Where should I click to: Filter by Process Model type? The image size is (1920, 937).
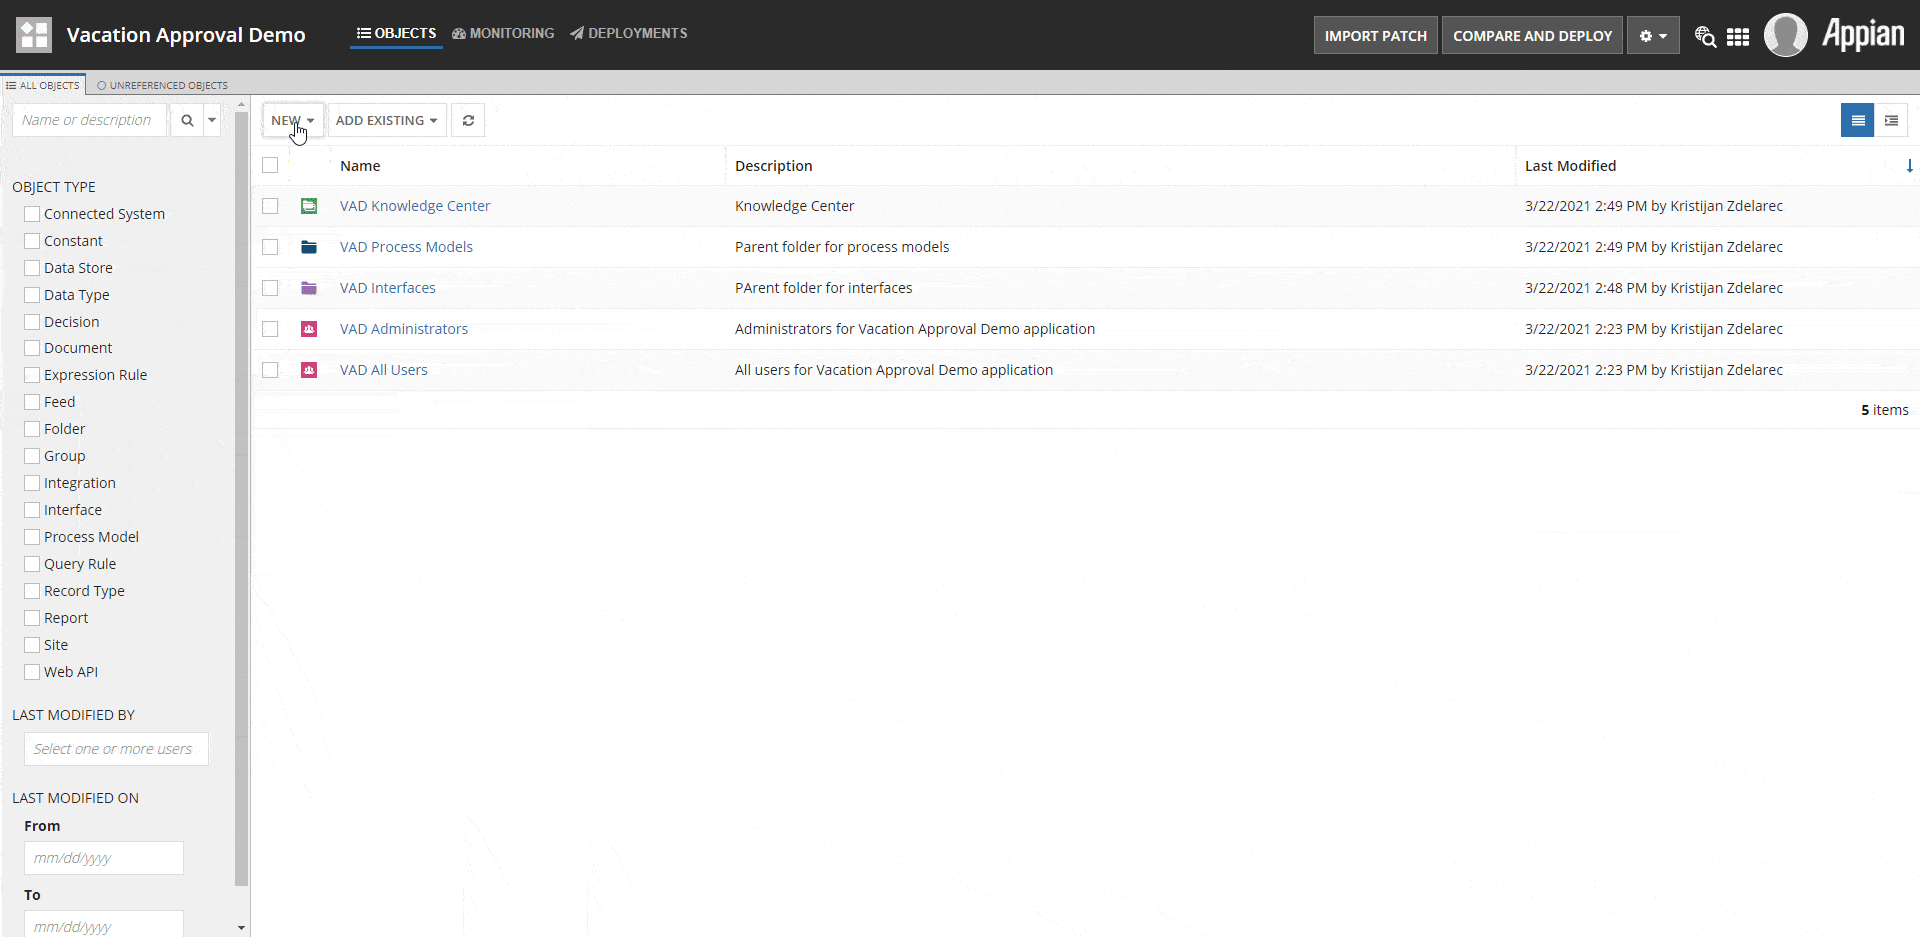(32, 537)
